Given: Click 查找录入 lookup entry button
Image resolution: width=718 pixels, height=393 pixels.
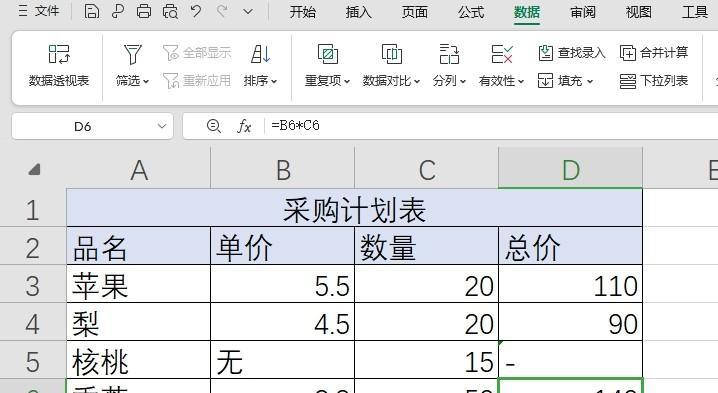Looking at the screenshot, I should pyautogui.click(x=571, y=53).
